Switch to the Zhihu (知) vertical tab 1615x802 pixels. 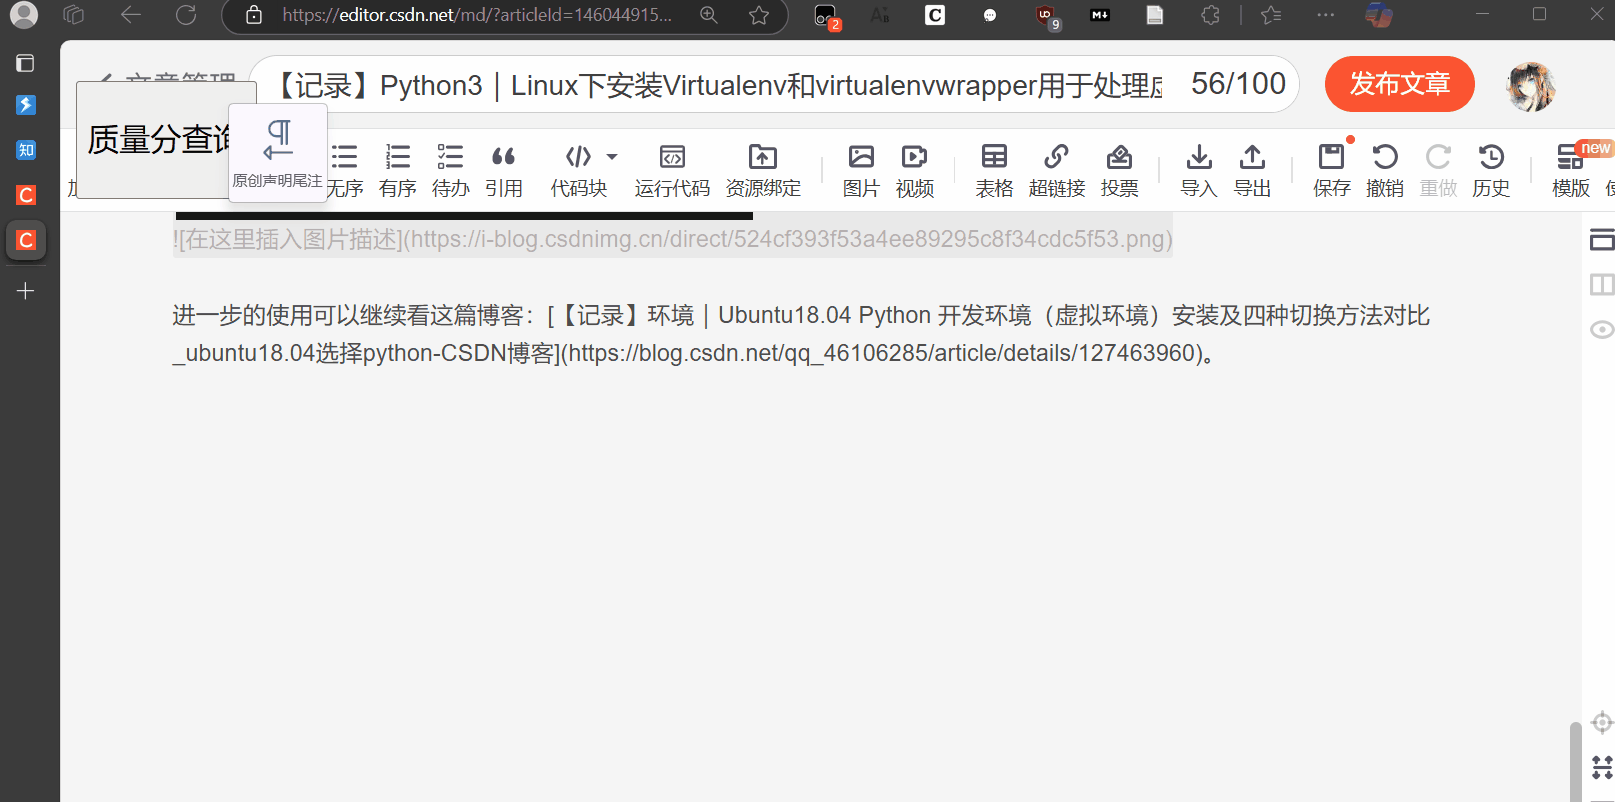coord(26,150)
